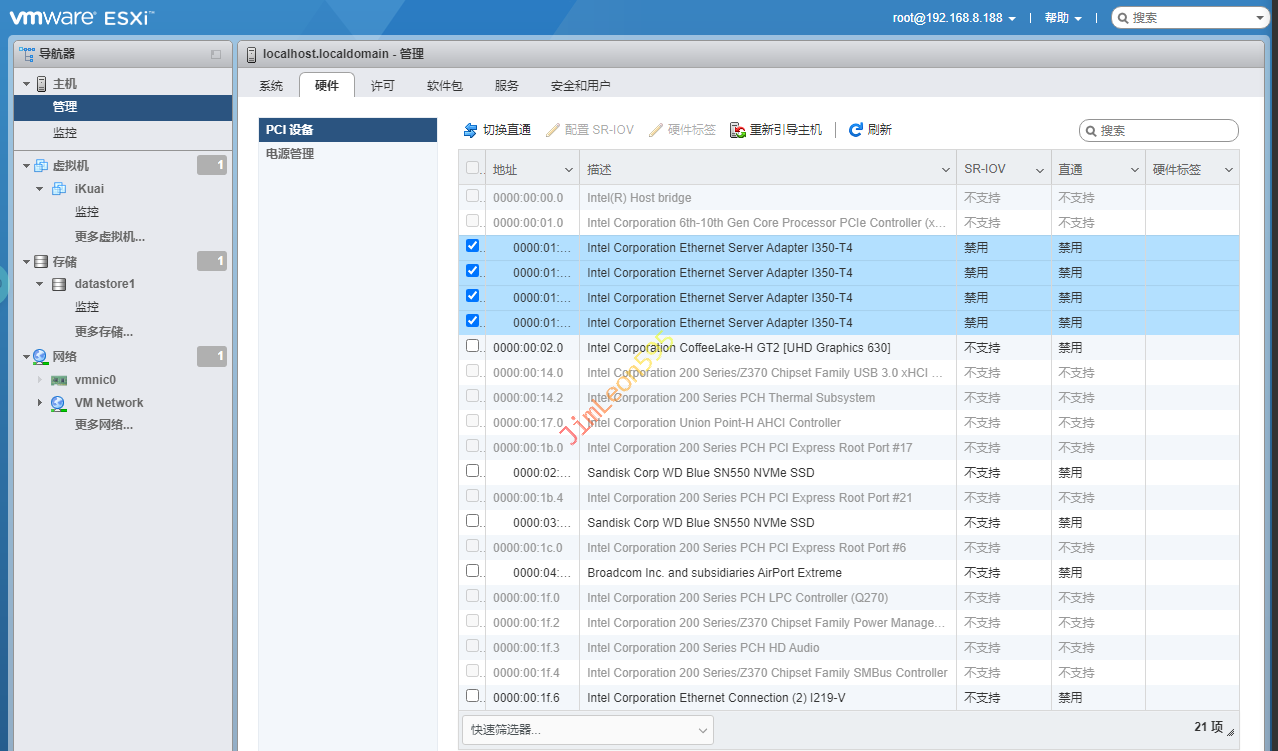This screenshot has height=751, width=1278.
Task: Select 电源管理 in the hardware list
Action: point(290,154)
